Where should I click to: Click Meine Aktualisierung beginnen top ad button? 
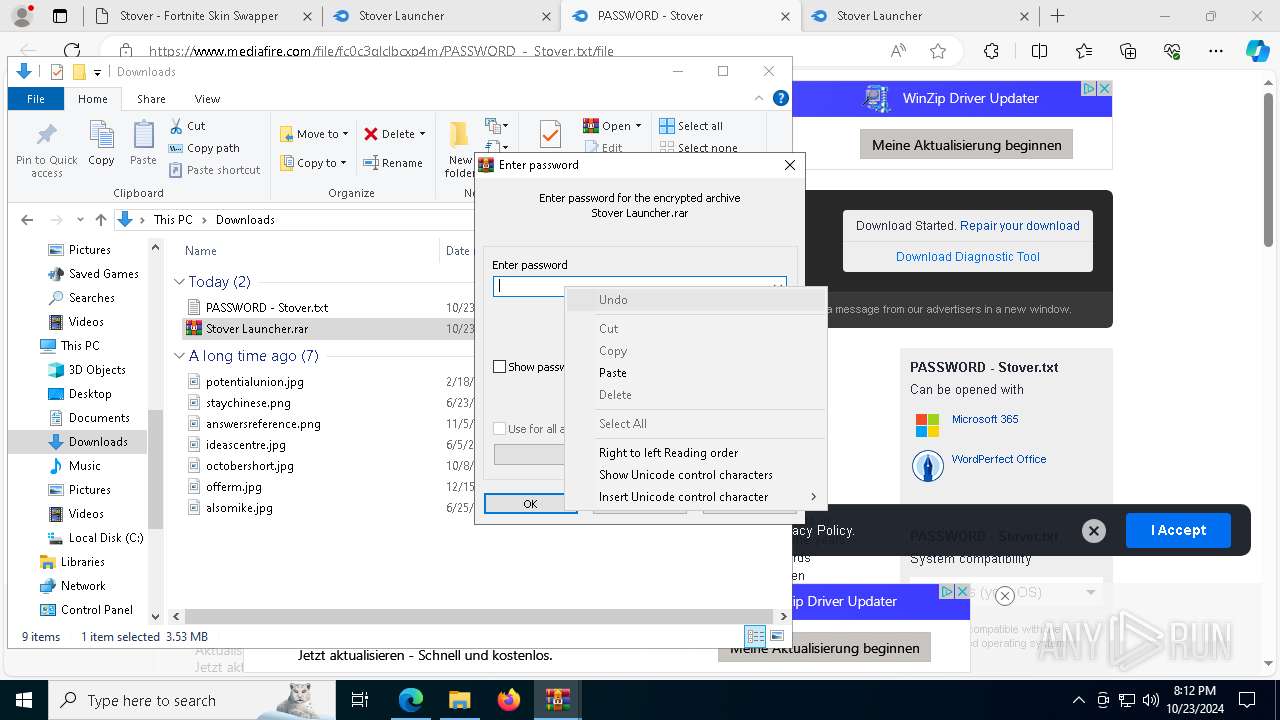click(966, 145)
